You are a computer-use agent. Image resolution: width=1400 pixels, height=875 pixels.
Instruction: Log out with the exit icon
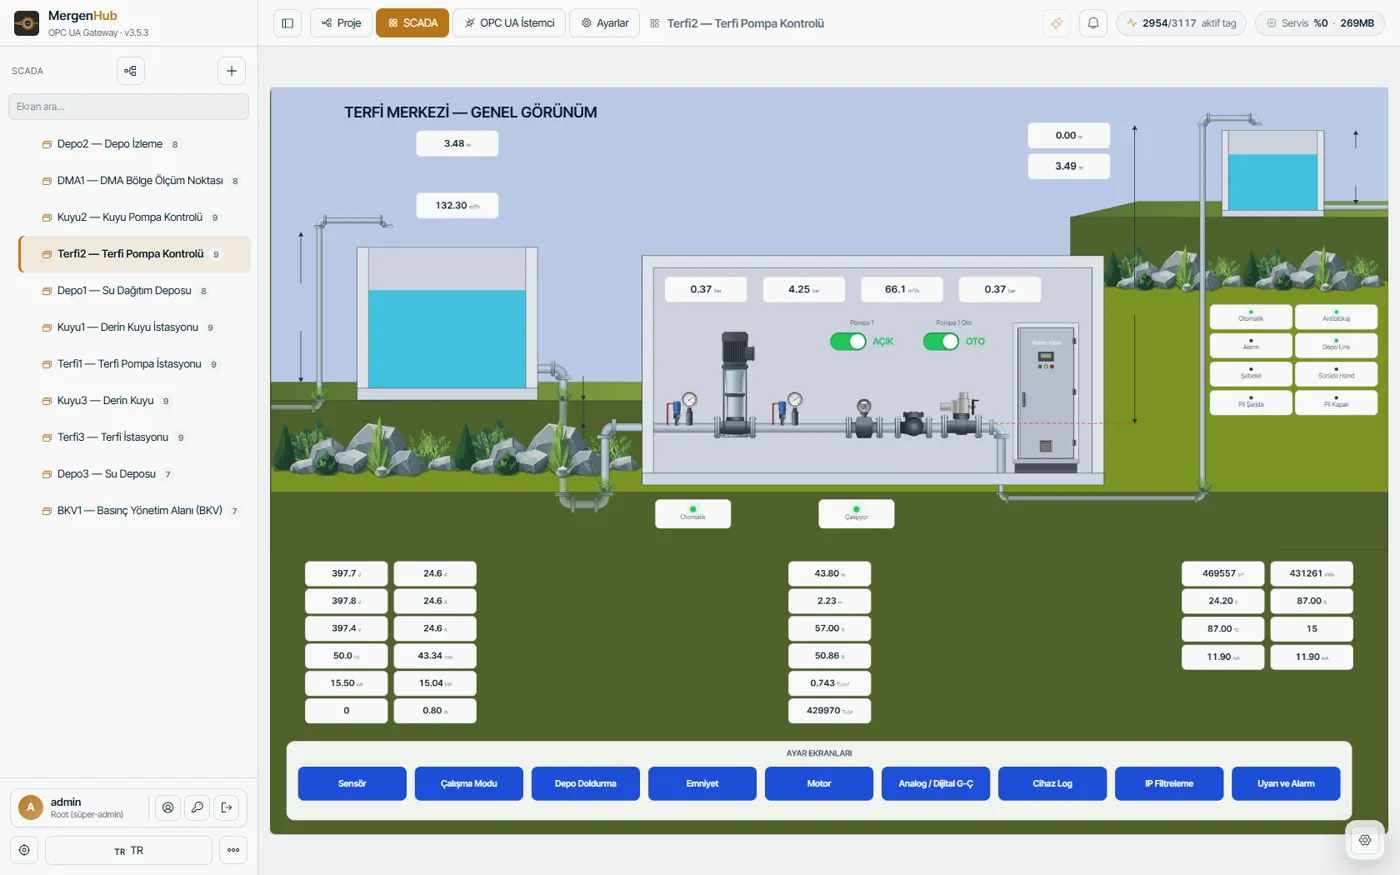click(x=227, y=807)
